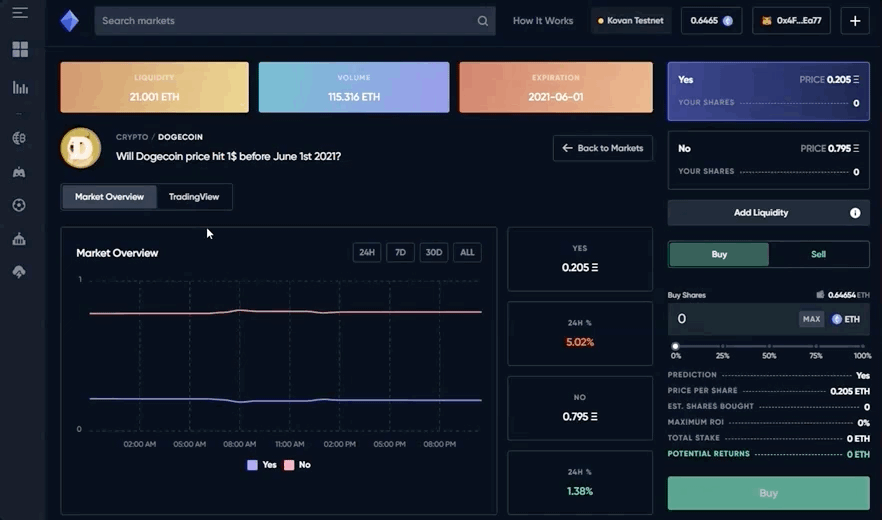Select the 7D chart range
Screen dimensions: 882x520
400,252
